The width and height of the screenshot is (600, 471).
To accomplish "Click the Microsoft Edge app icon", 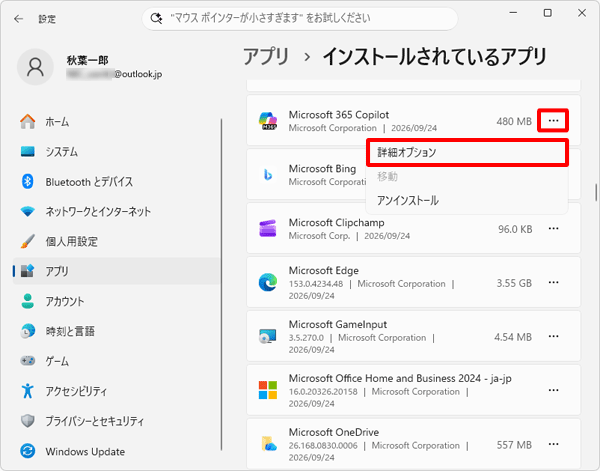I will click(268, 282).
